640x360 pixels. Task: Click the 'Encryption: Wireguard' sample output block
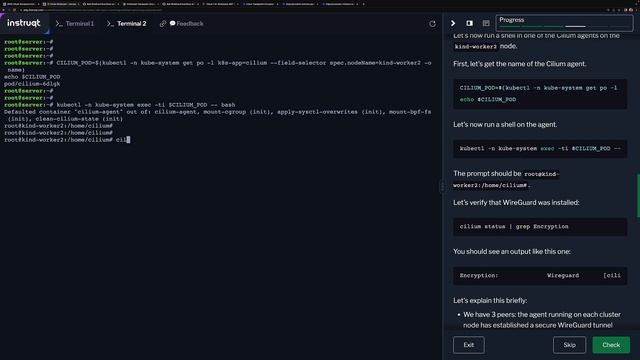coord(540,276)
